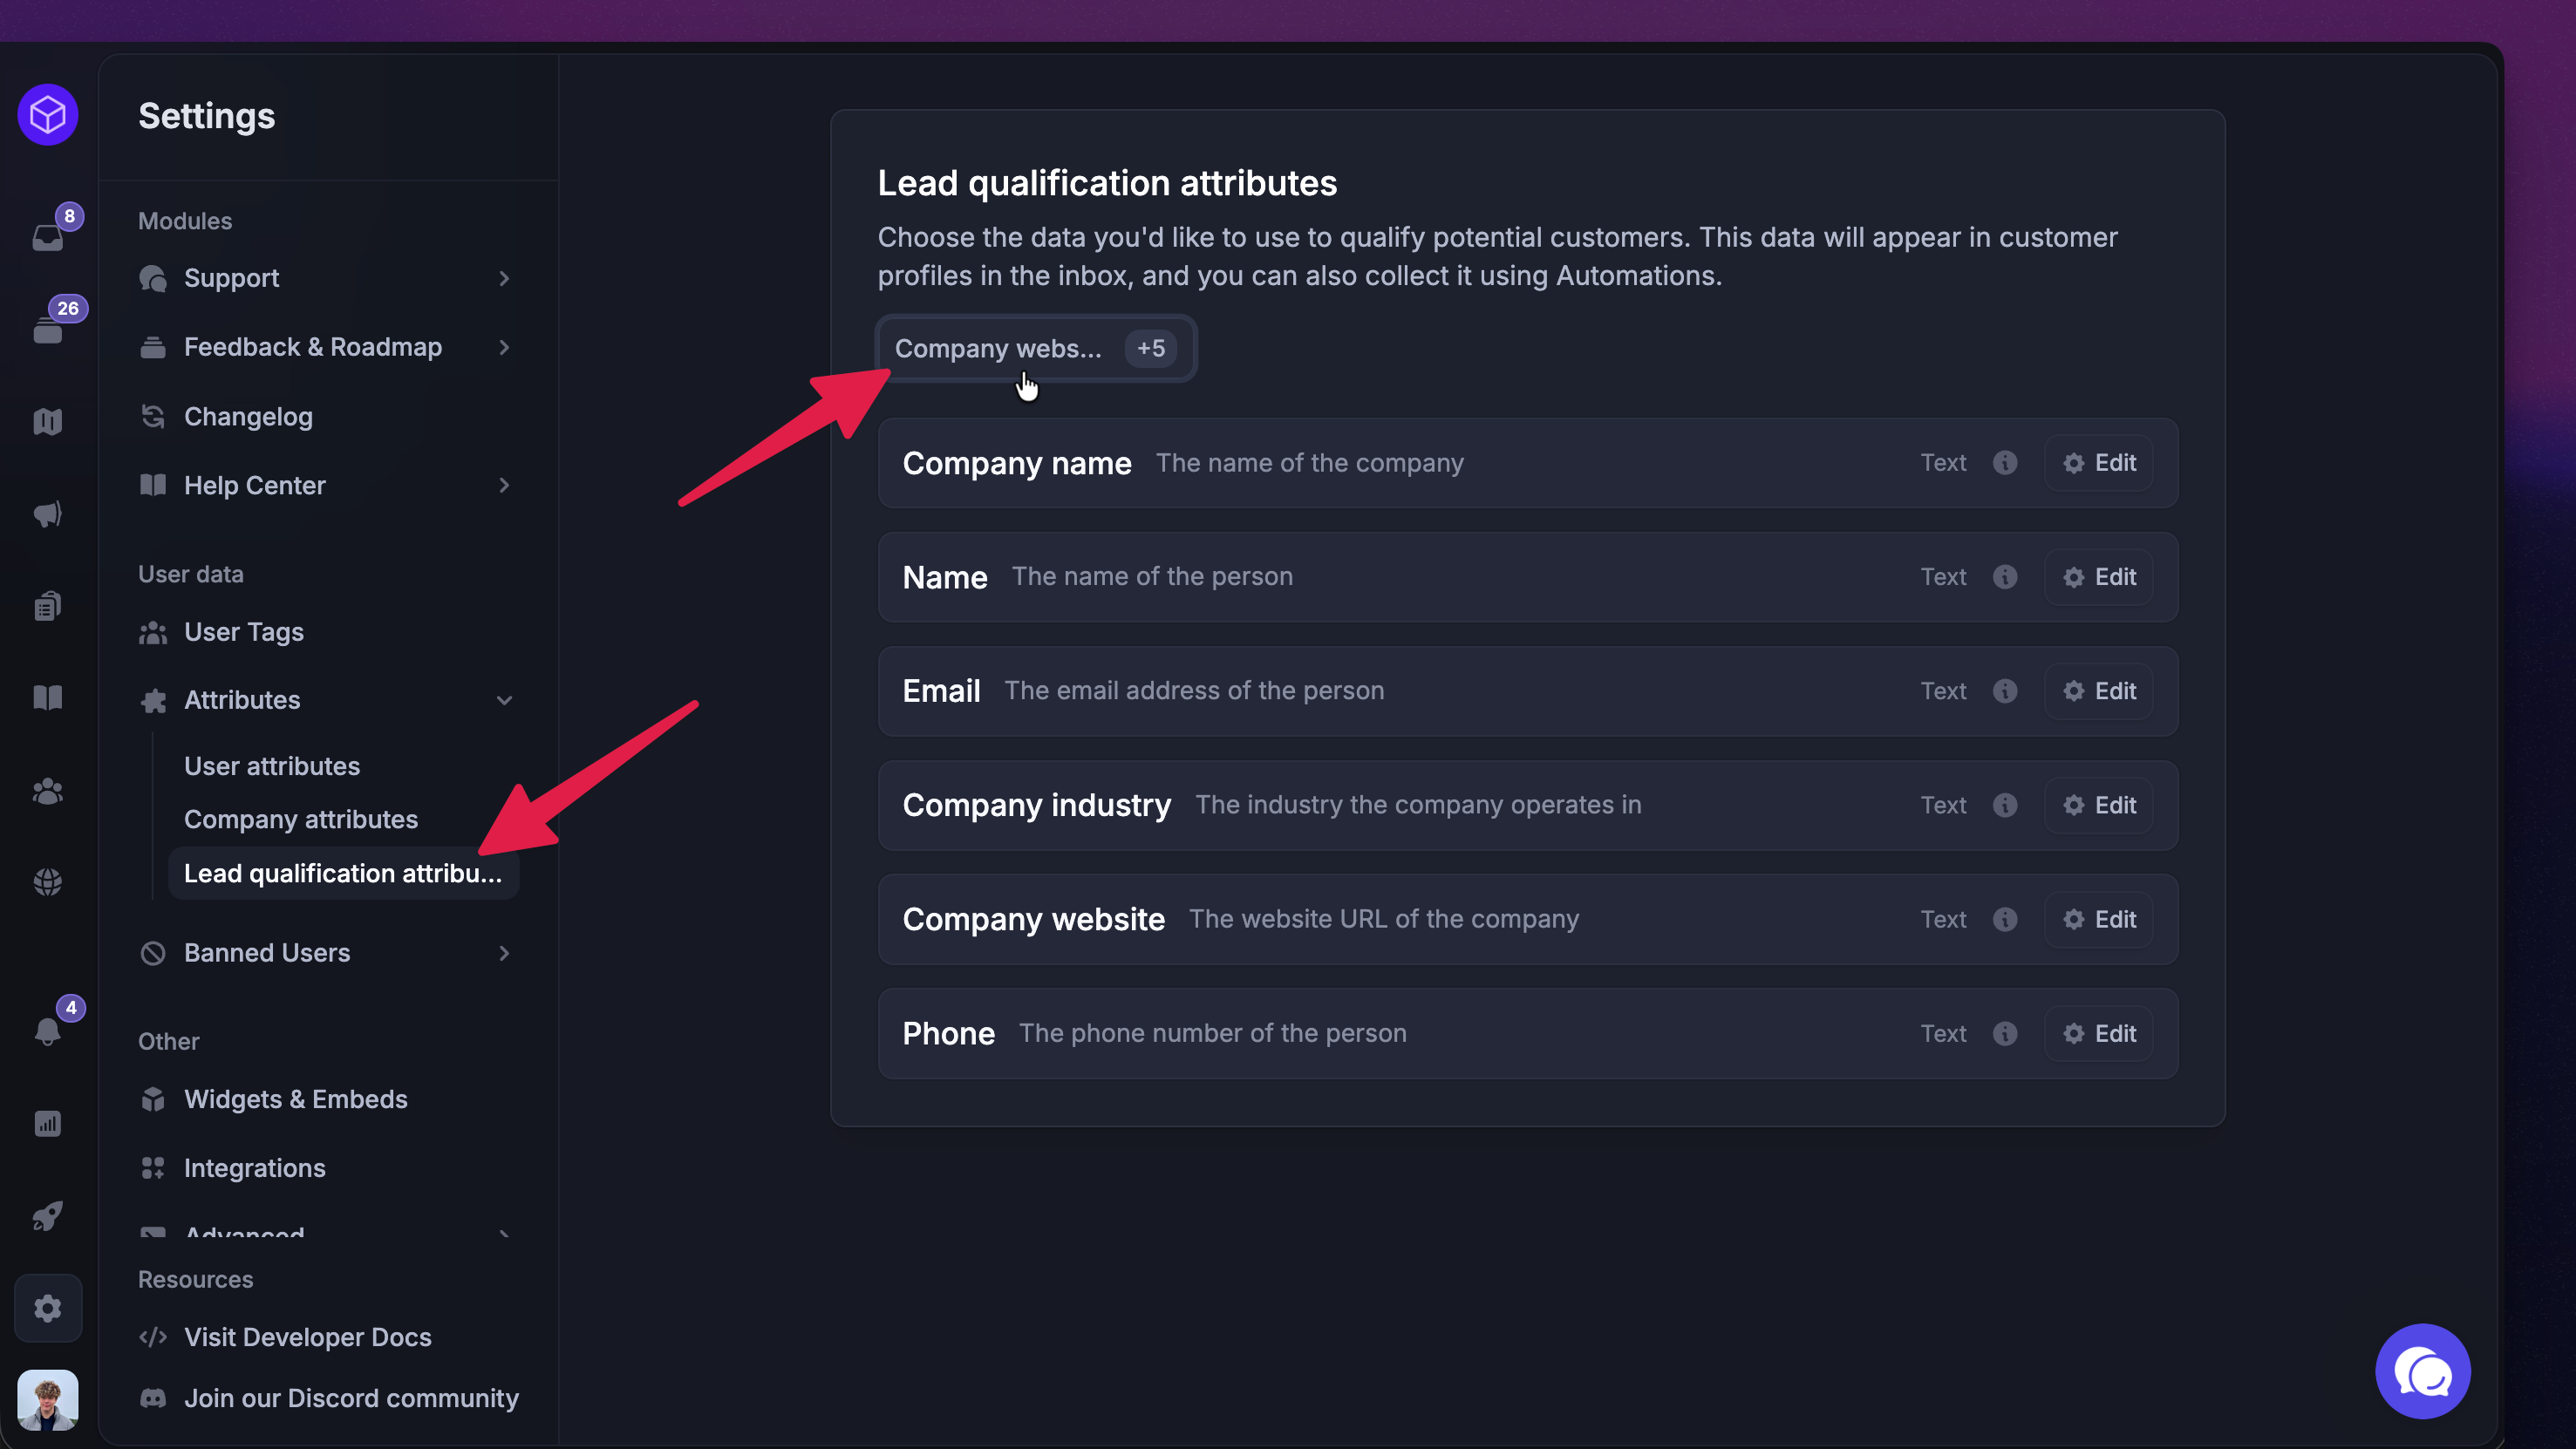Select Lead qualification attributes sub-item
Screen dimensions: 2576x1449
(x=343, y=873)
